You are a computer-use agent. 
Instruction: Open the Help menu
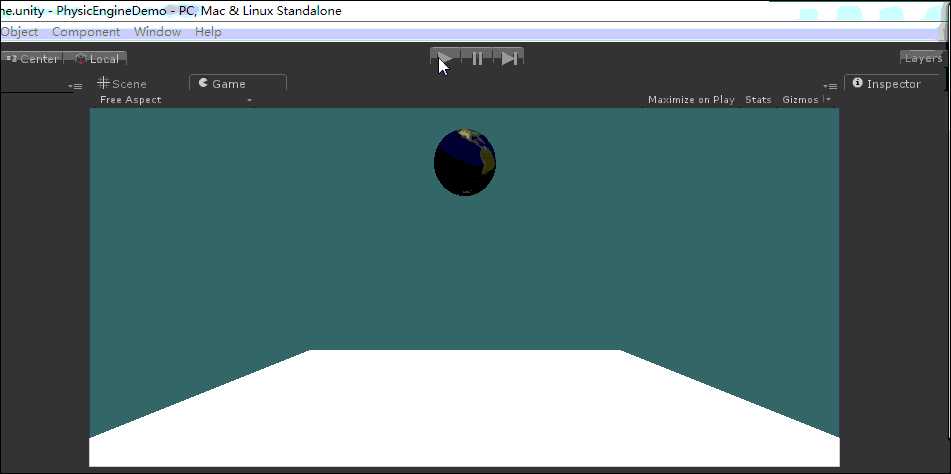tap(208, 32)
